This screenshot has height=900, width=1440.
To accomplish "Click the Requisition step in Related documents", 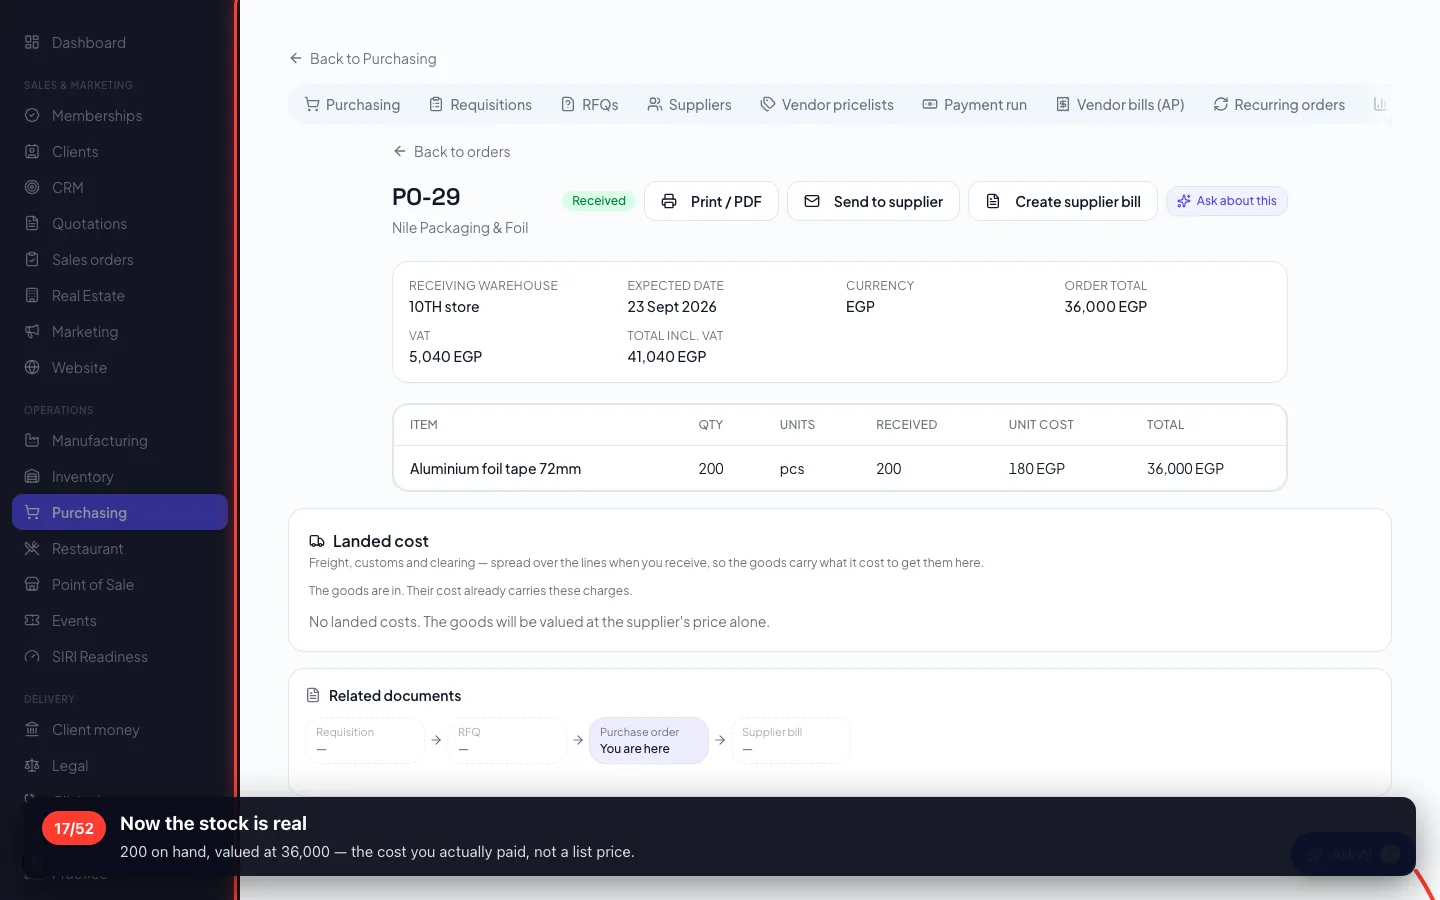I will point(365,740).
